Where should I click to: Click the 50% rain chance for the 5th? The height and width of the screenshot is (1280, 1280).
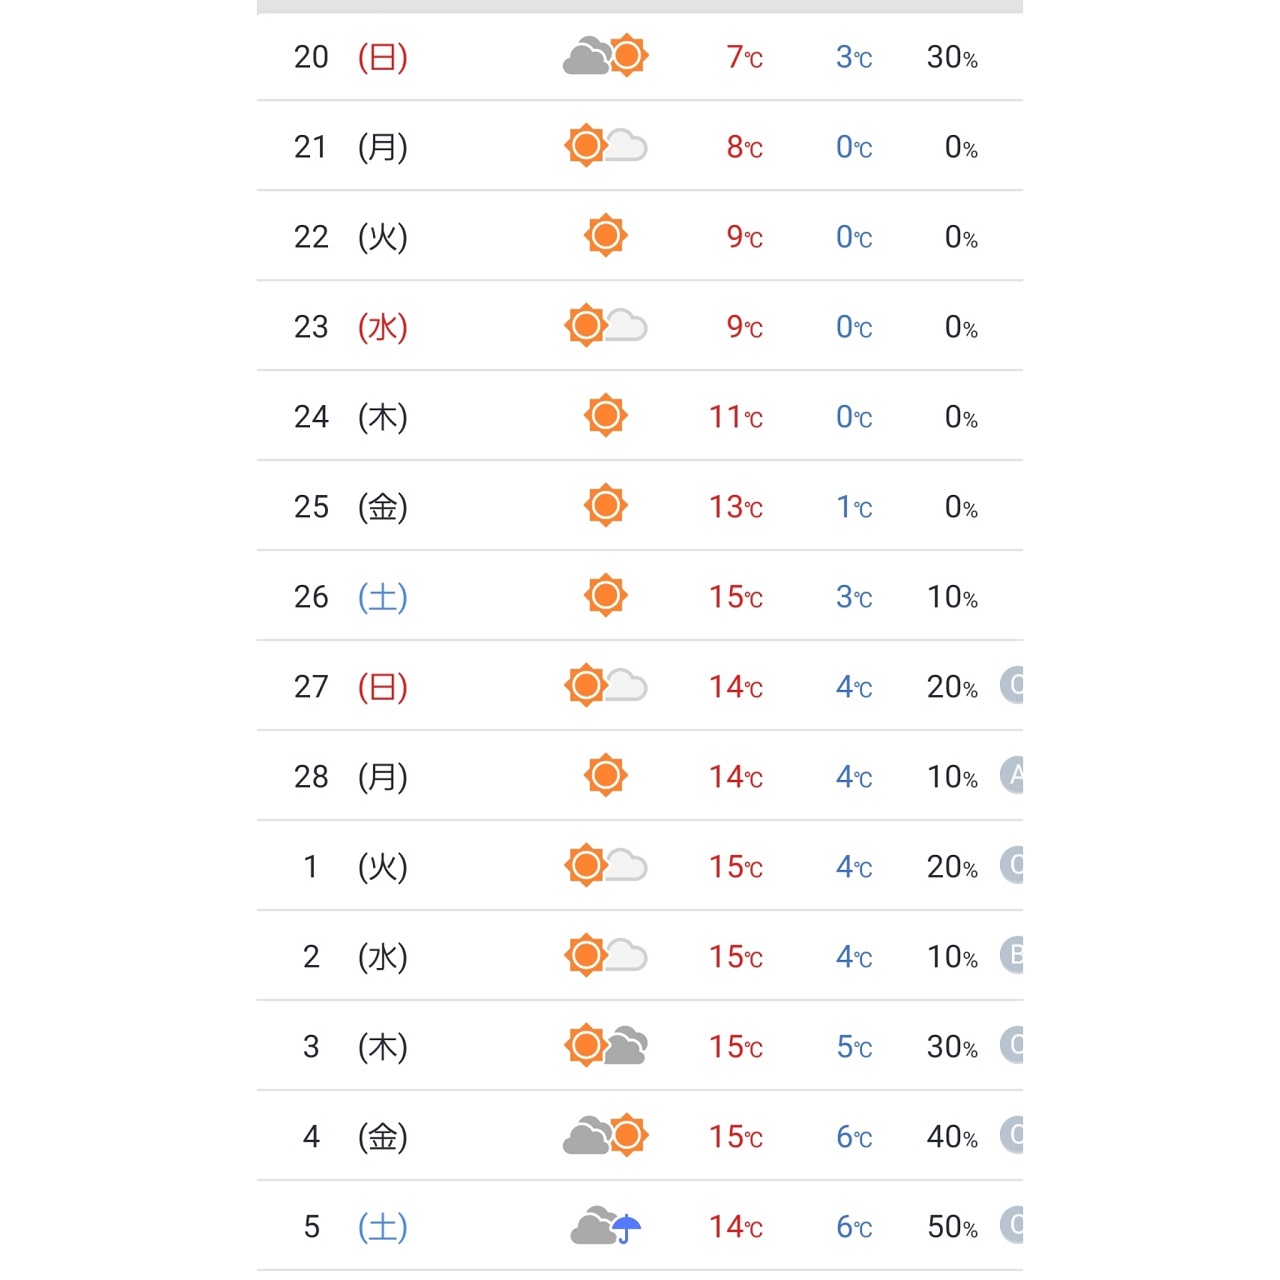tap(952, 1227)
